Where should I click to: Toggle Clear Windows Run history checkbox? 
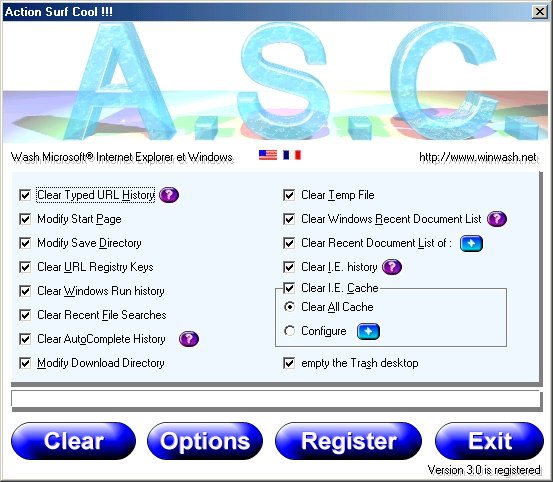(25, 291)
